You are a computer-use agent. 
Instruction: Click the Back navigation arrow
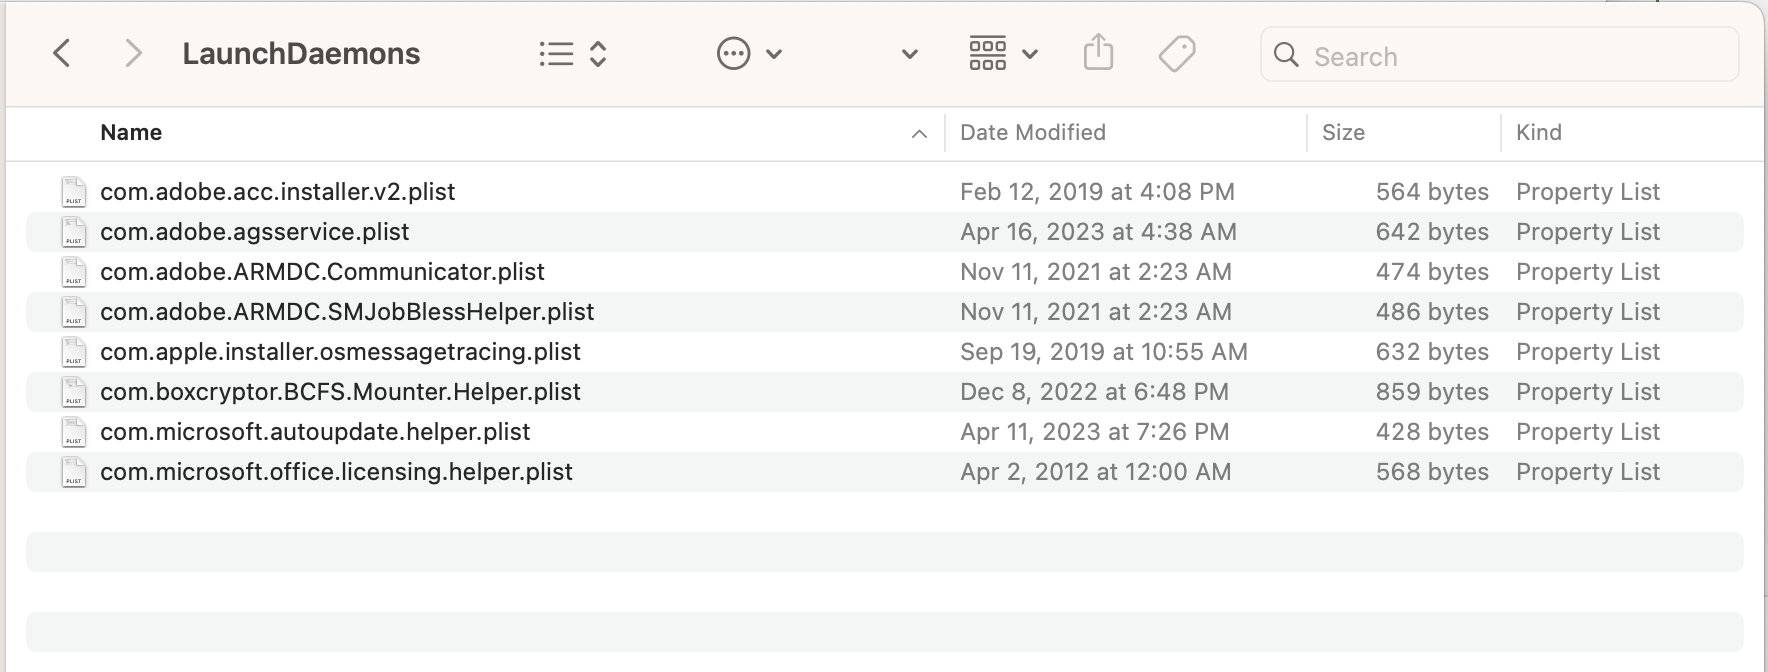(x=62, y=54)
